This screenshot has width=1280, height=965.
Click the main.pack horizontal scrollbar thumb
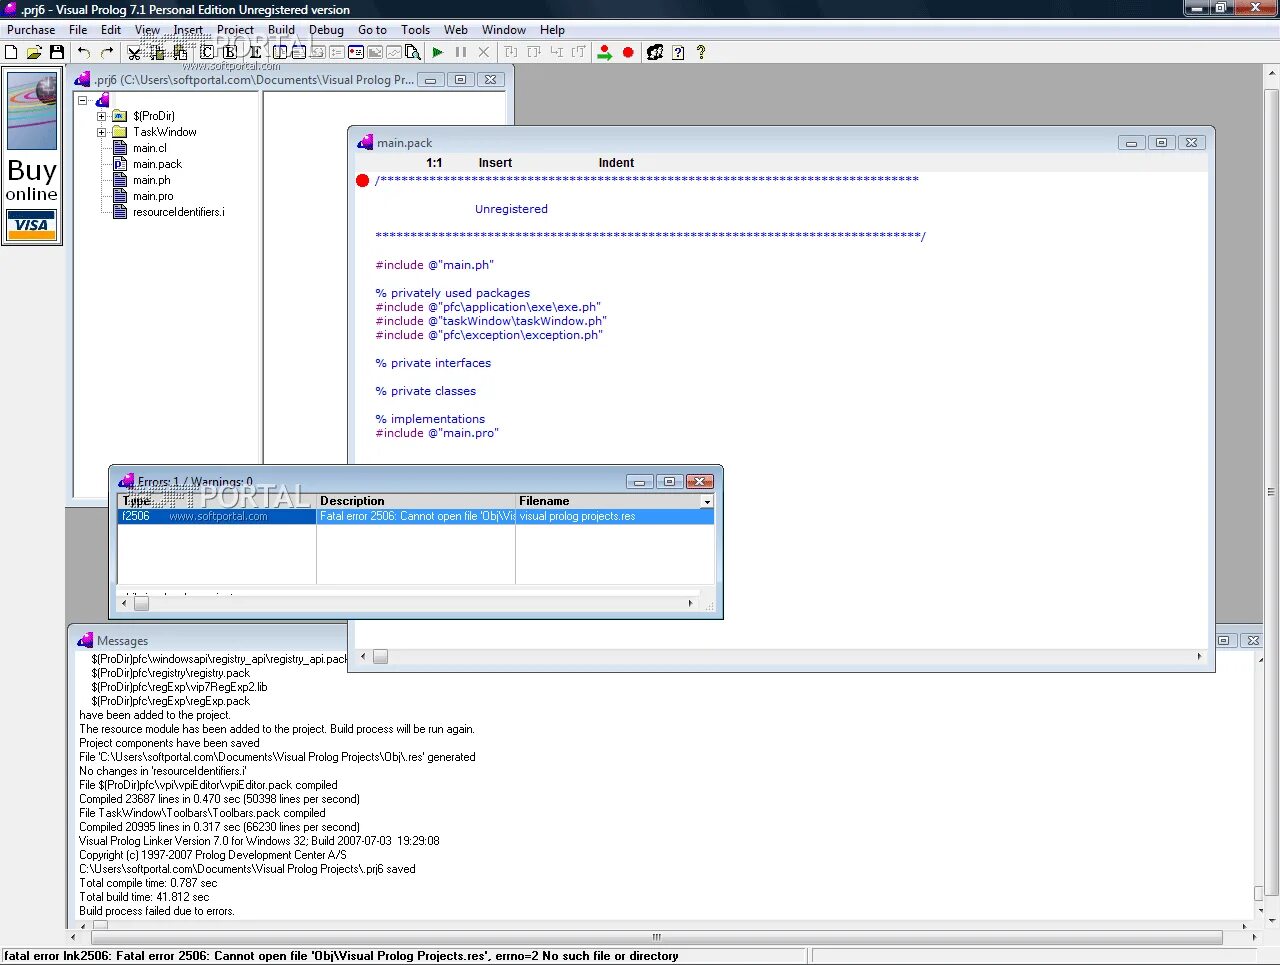380,657
